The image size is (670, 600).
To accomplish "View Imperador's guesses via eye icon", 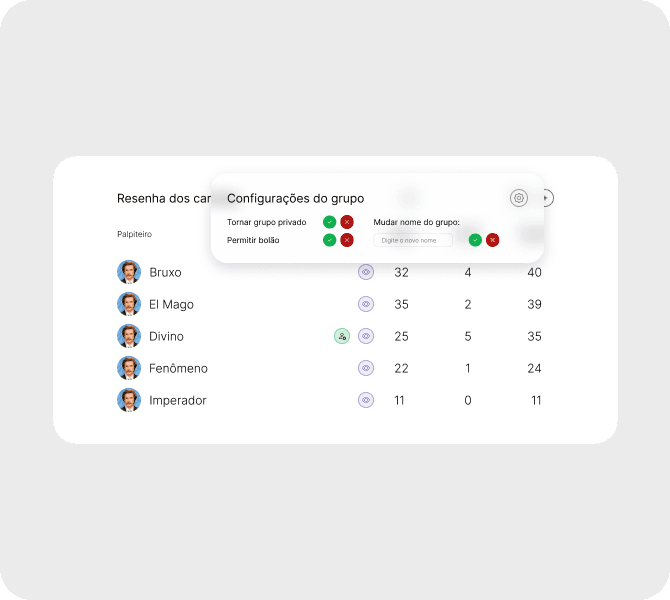I will pyautogui.click(x=366, y=400).
